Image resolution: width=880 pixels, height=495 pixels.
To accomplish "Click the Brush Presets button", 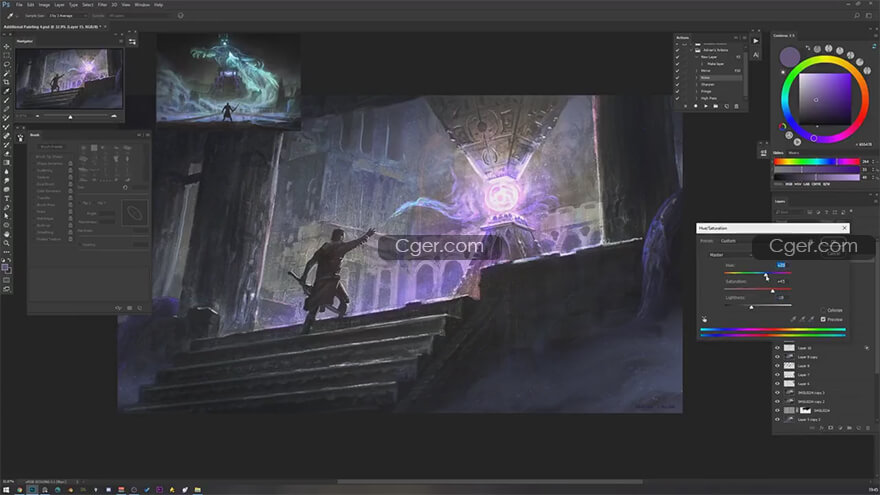I will [x=52, y=146].
